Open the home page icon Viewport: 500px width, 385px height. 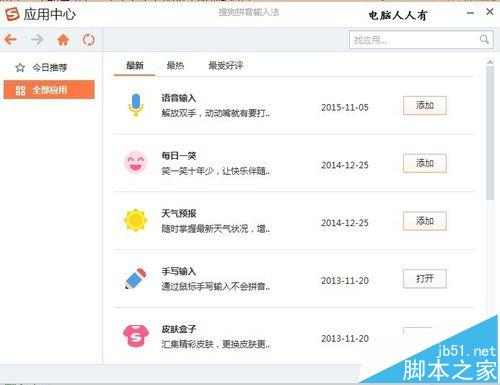(x=63, y=40)
